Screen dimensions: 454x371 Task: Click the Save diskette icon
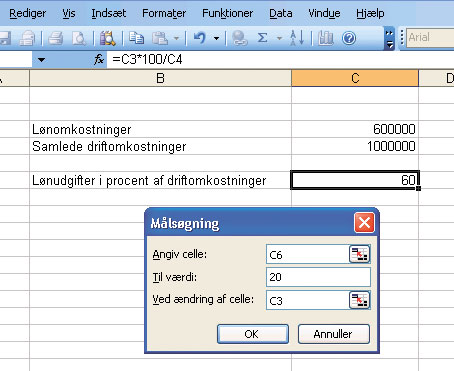(x=5, y=38)
